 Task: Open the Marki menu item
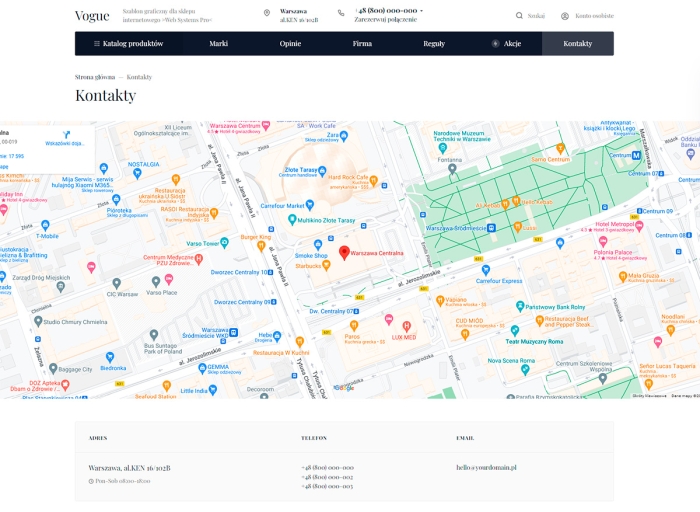(218, 44)
